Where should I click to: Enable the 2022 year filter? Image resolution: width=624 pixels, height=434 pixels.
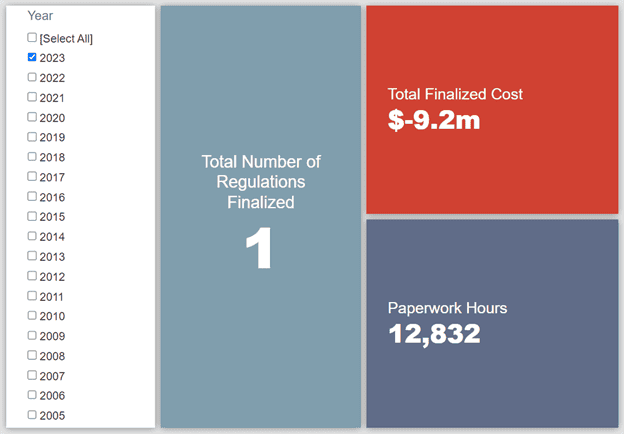[x=32, y=77]
